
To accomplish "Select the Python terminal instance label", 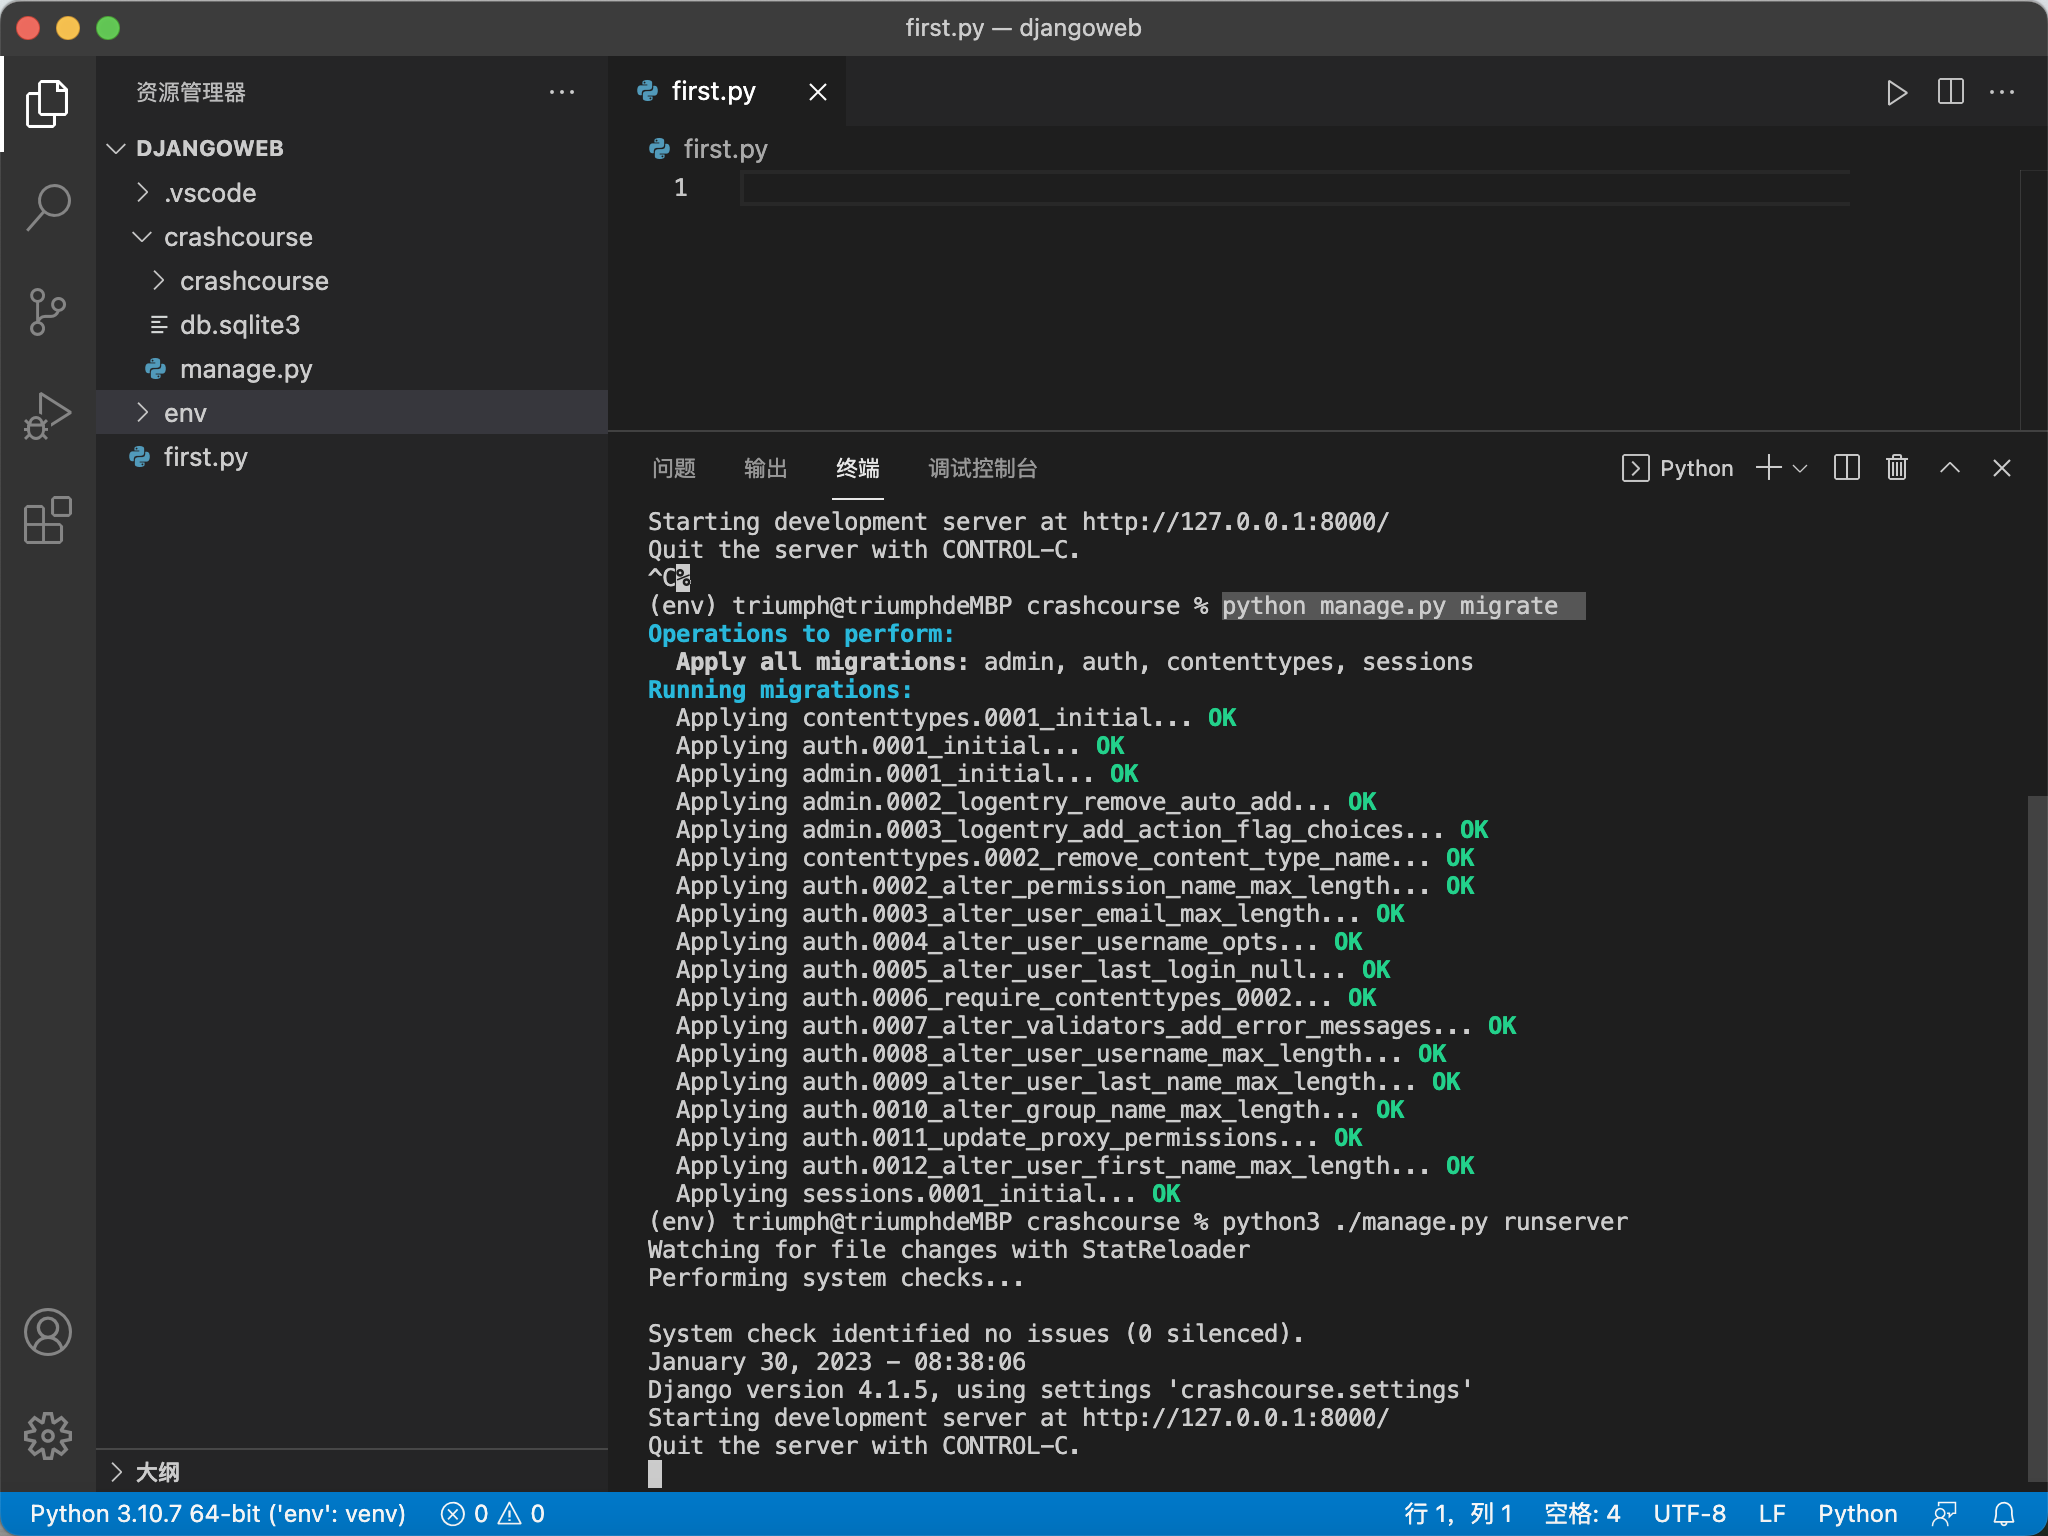I will click(1677, 468).
